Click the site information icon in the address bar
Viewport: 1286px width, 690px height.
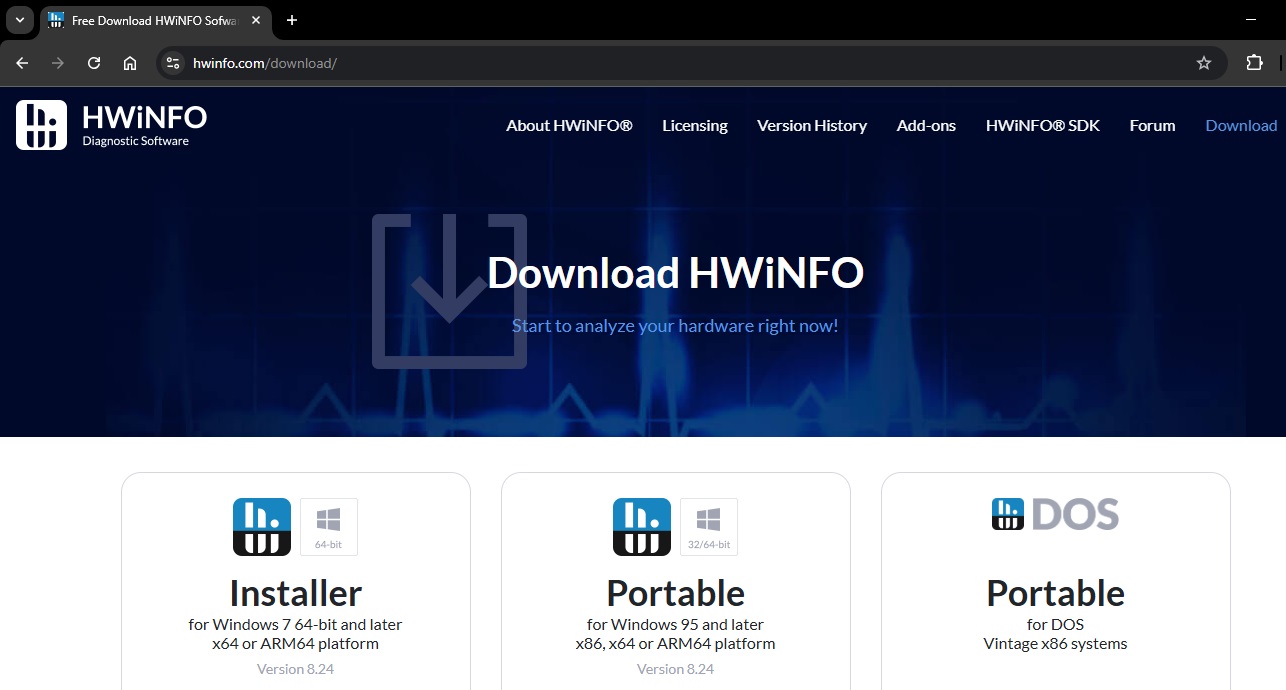click(172, 62)
